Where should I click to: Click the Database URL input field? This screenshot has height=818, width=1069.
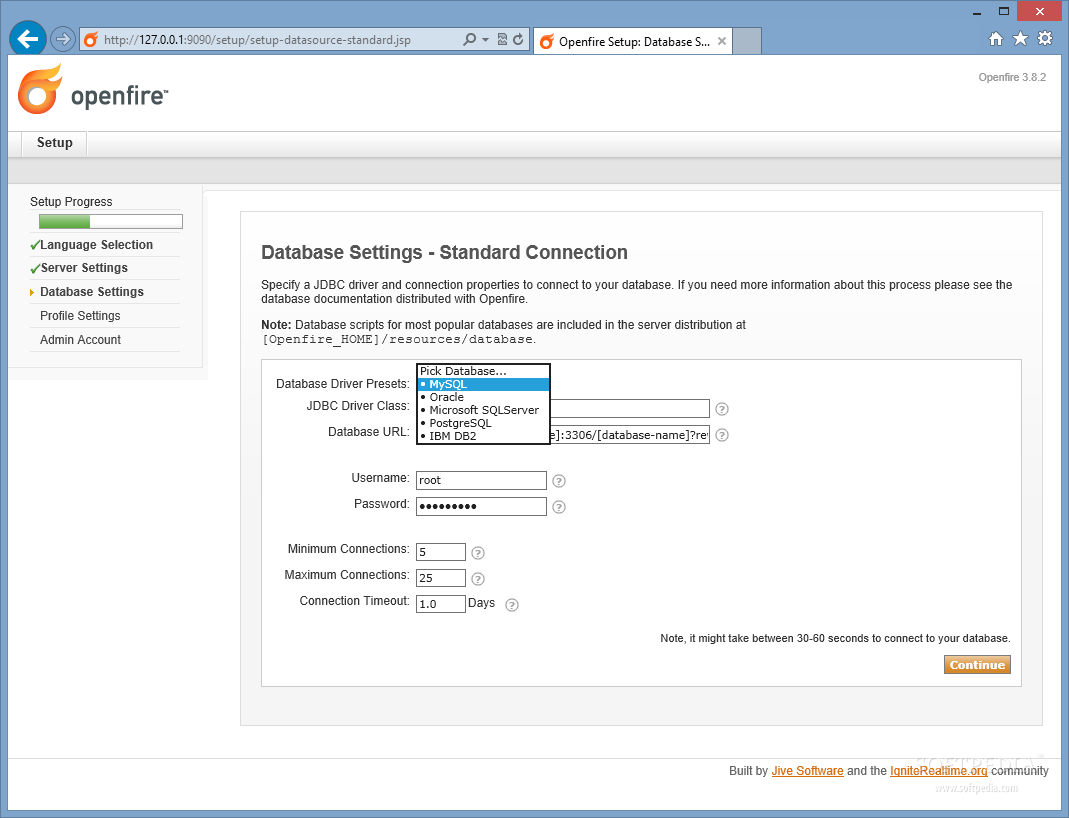(630, 435)
